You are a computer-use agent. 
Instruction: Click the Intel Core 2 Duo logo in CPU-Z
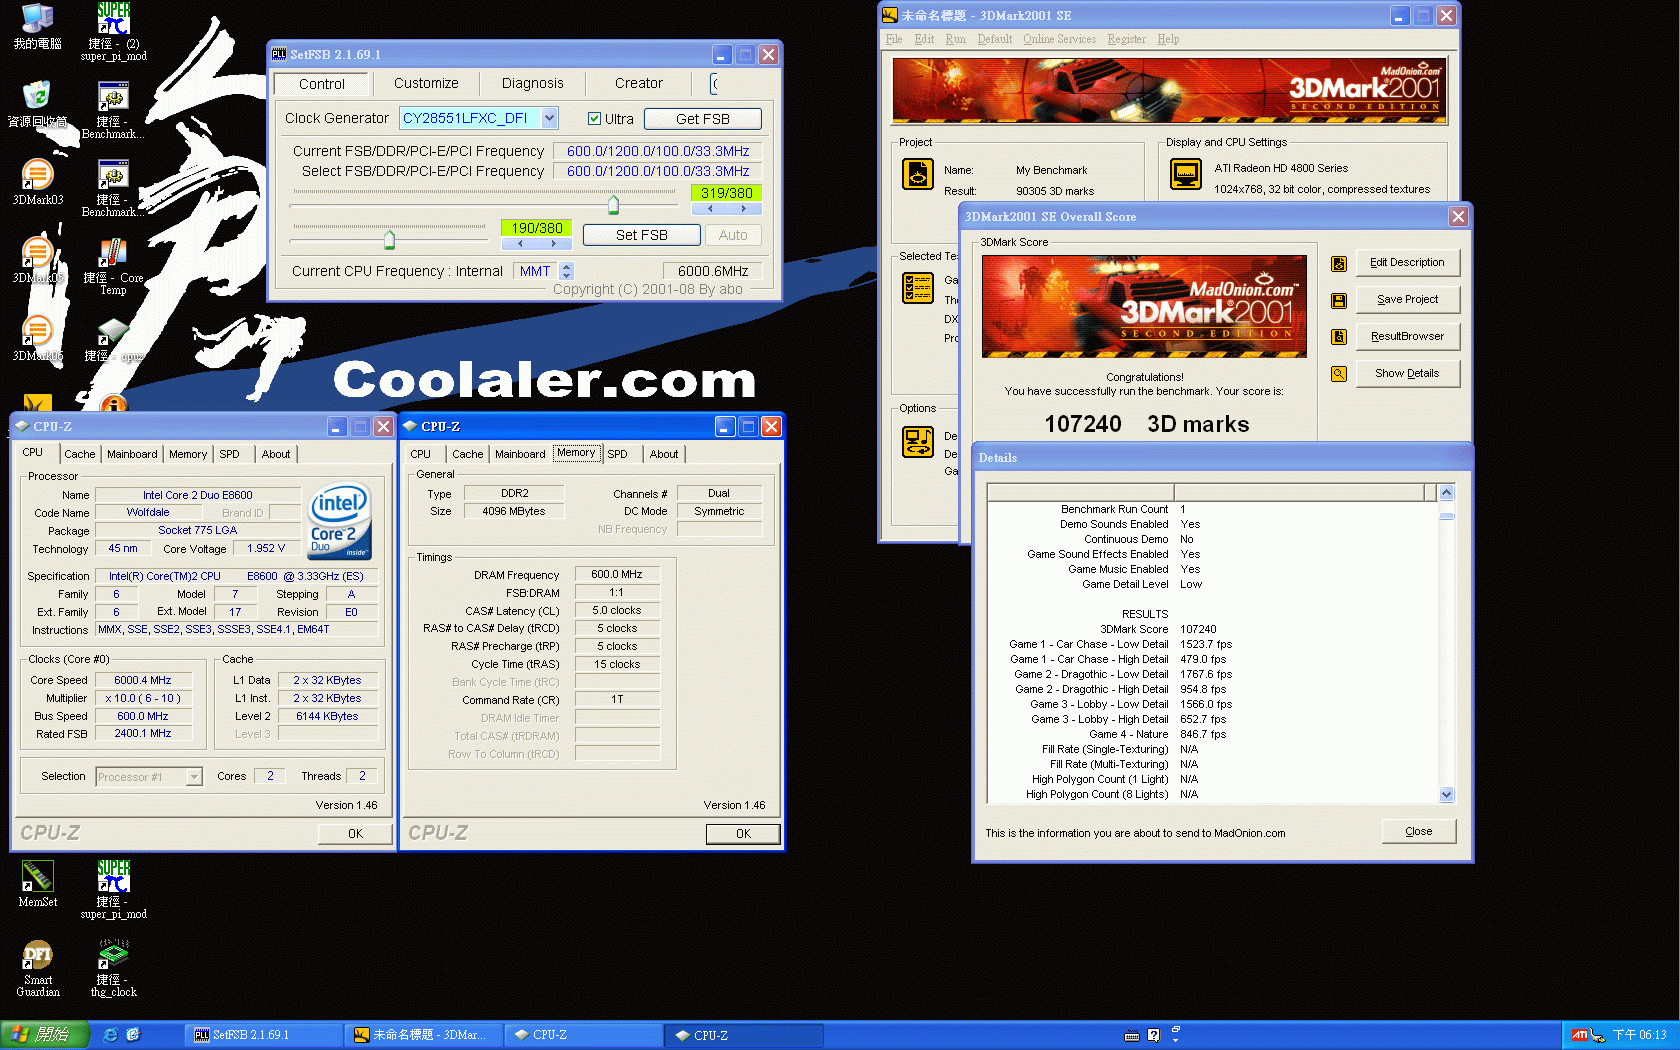340,521
